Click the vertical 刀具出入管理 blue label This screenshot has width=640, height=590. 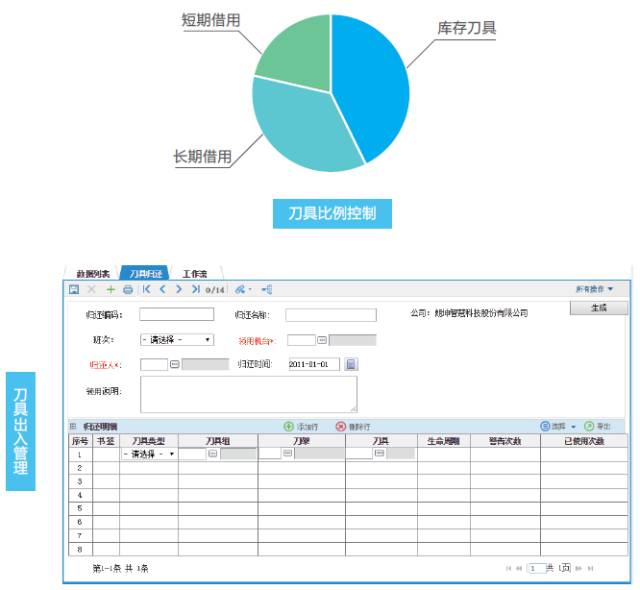click(x=20, y=431)
